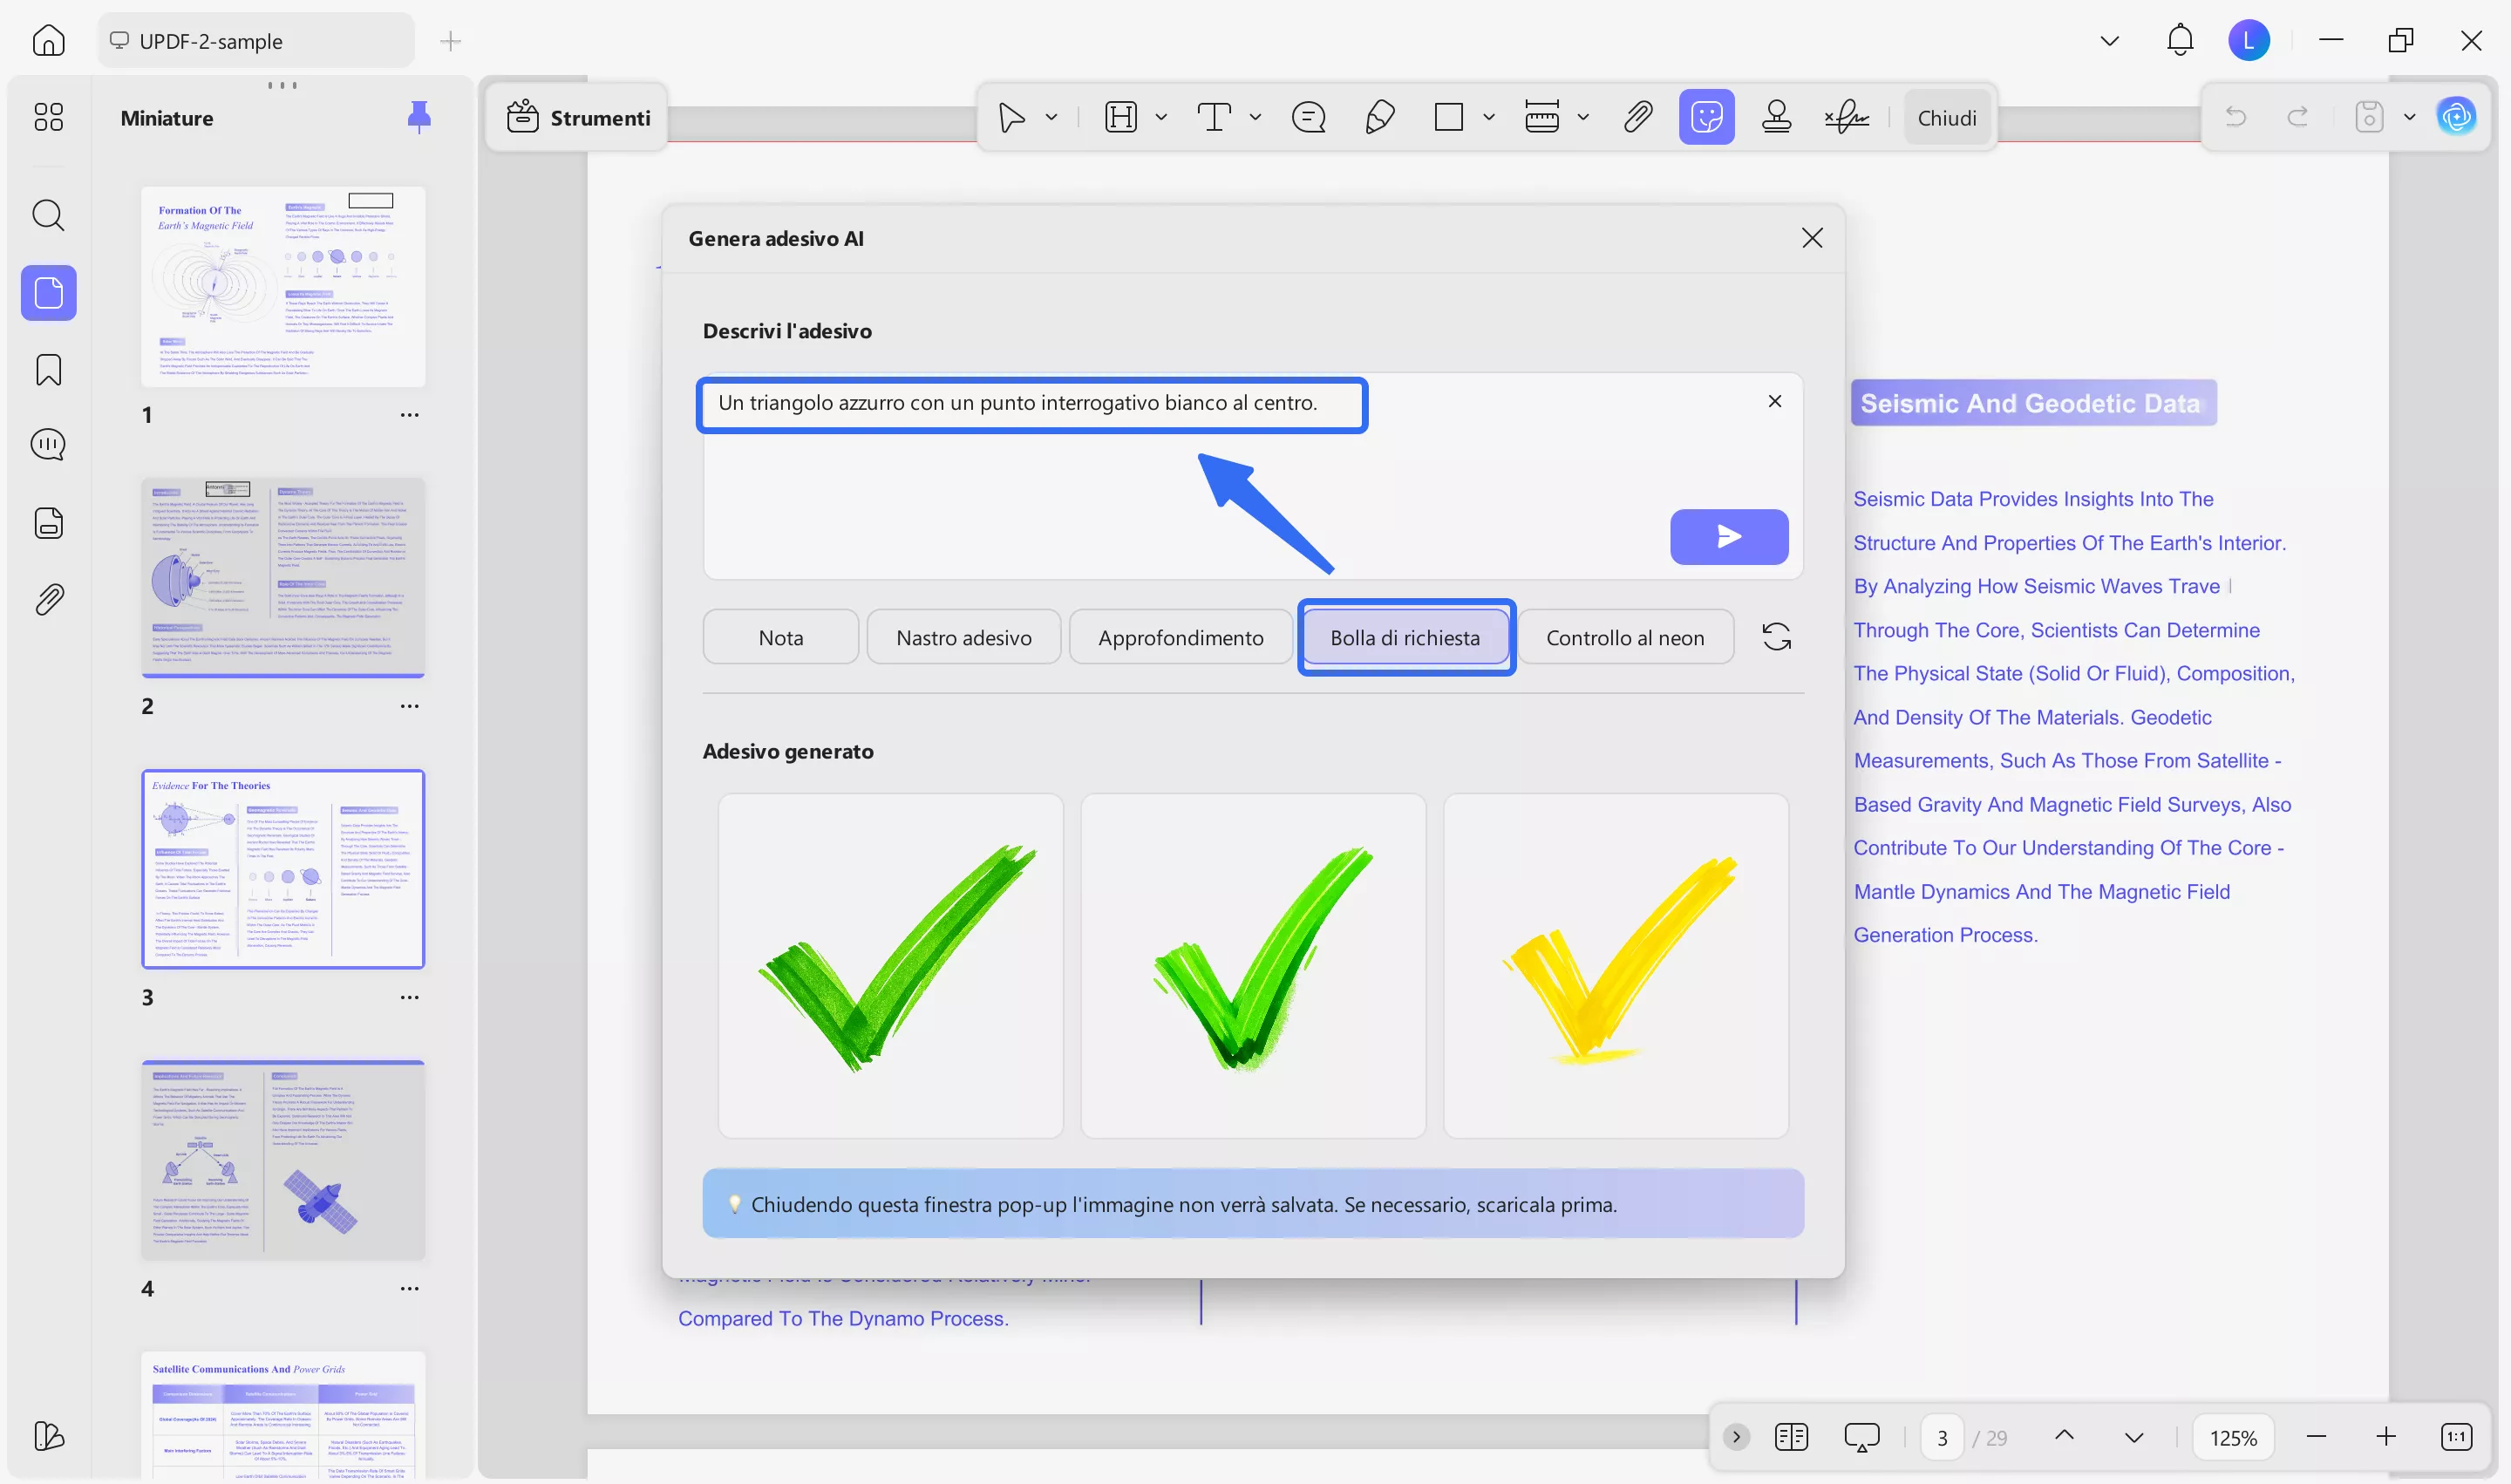
Task: Toggle the Nota style option
Action: click(780, 637)
